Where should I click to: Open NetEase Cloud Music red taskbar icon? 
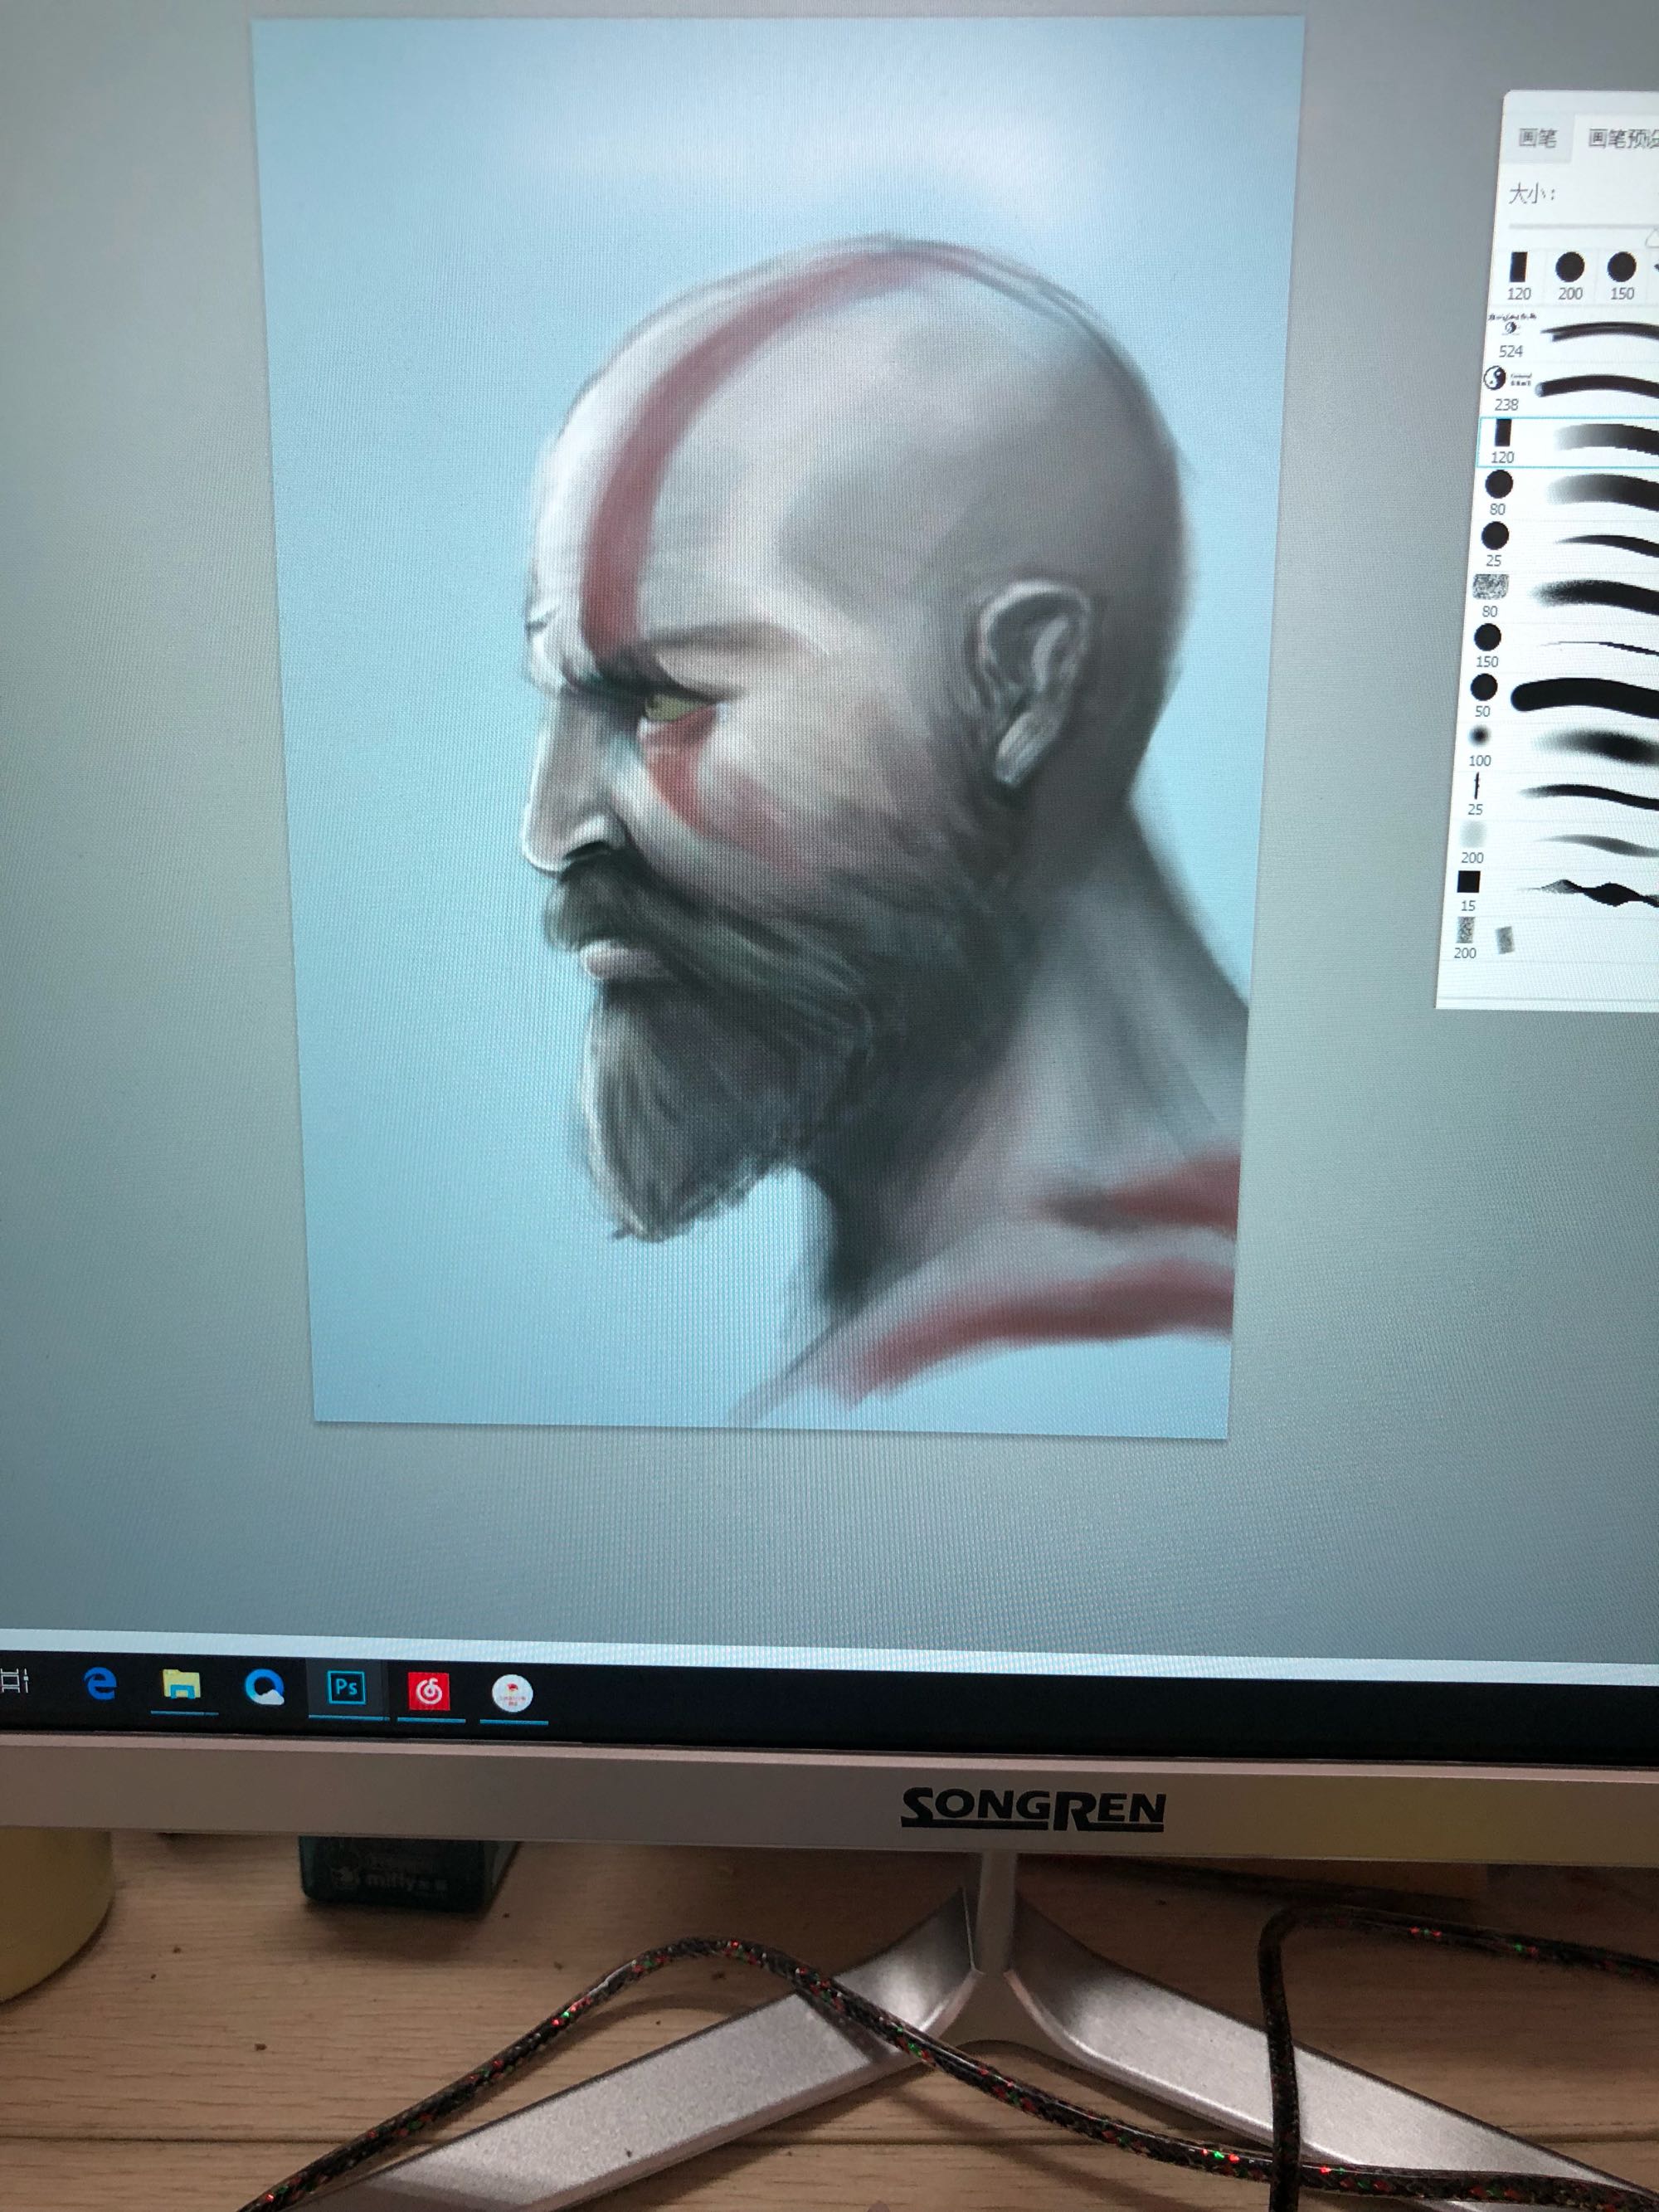point(430,1692)
